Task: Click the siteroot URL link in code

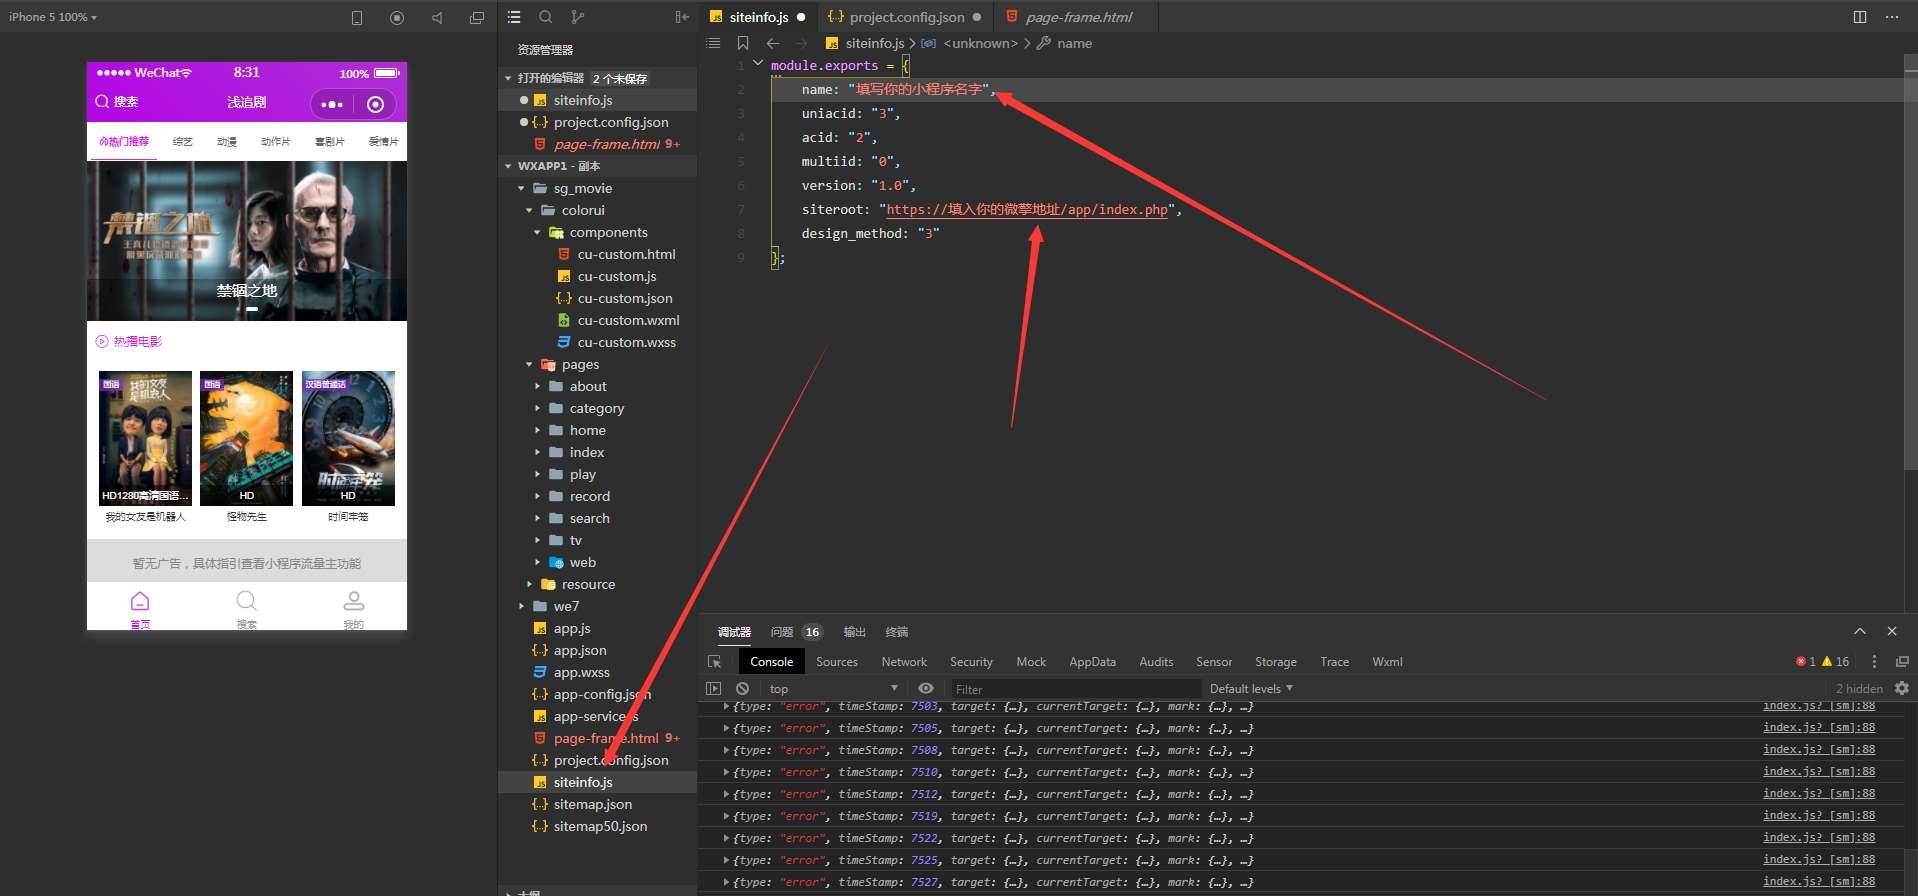Action: [1027, 209]
